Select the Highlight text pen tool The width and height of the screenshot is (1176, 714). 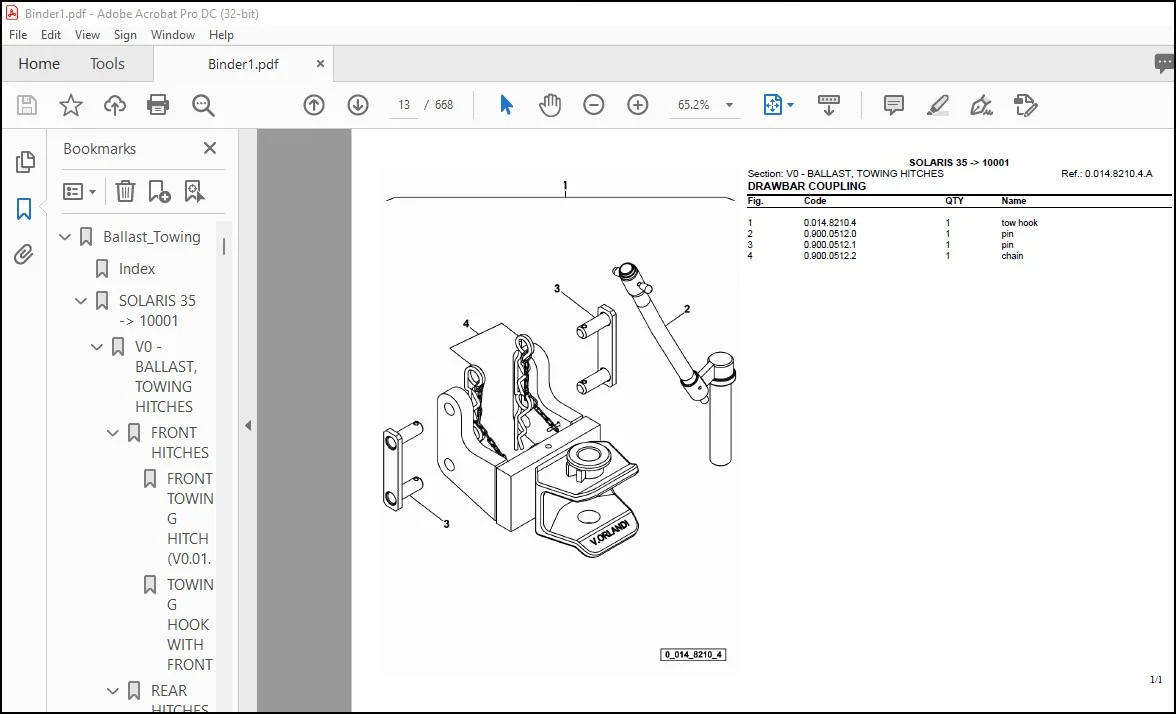(x=938, y=105)
